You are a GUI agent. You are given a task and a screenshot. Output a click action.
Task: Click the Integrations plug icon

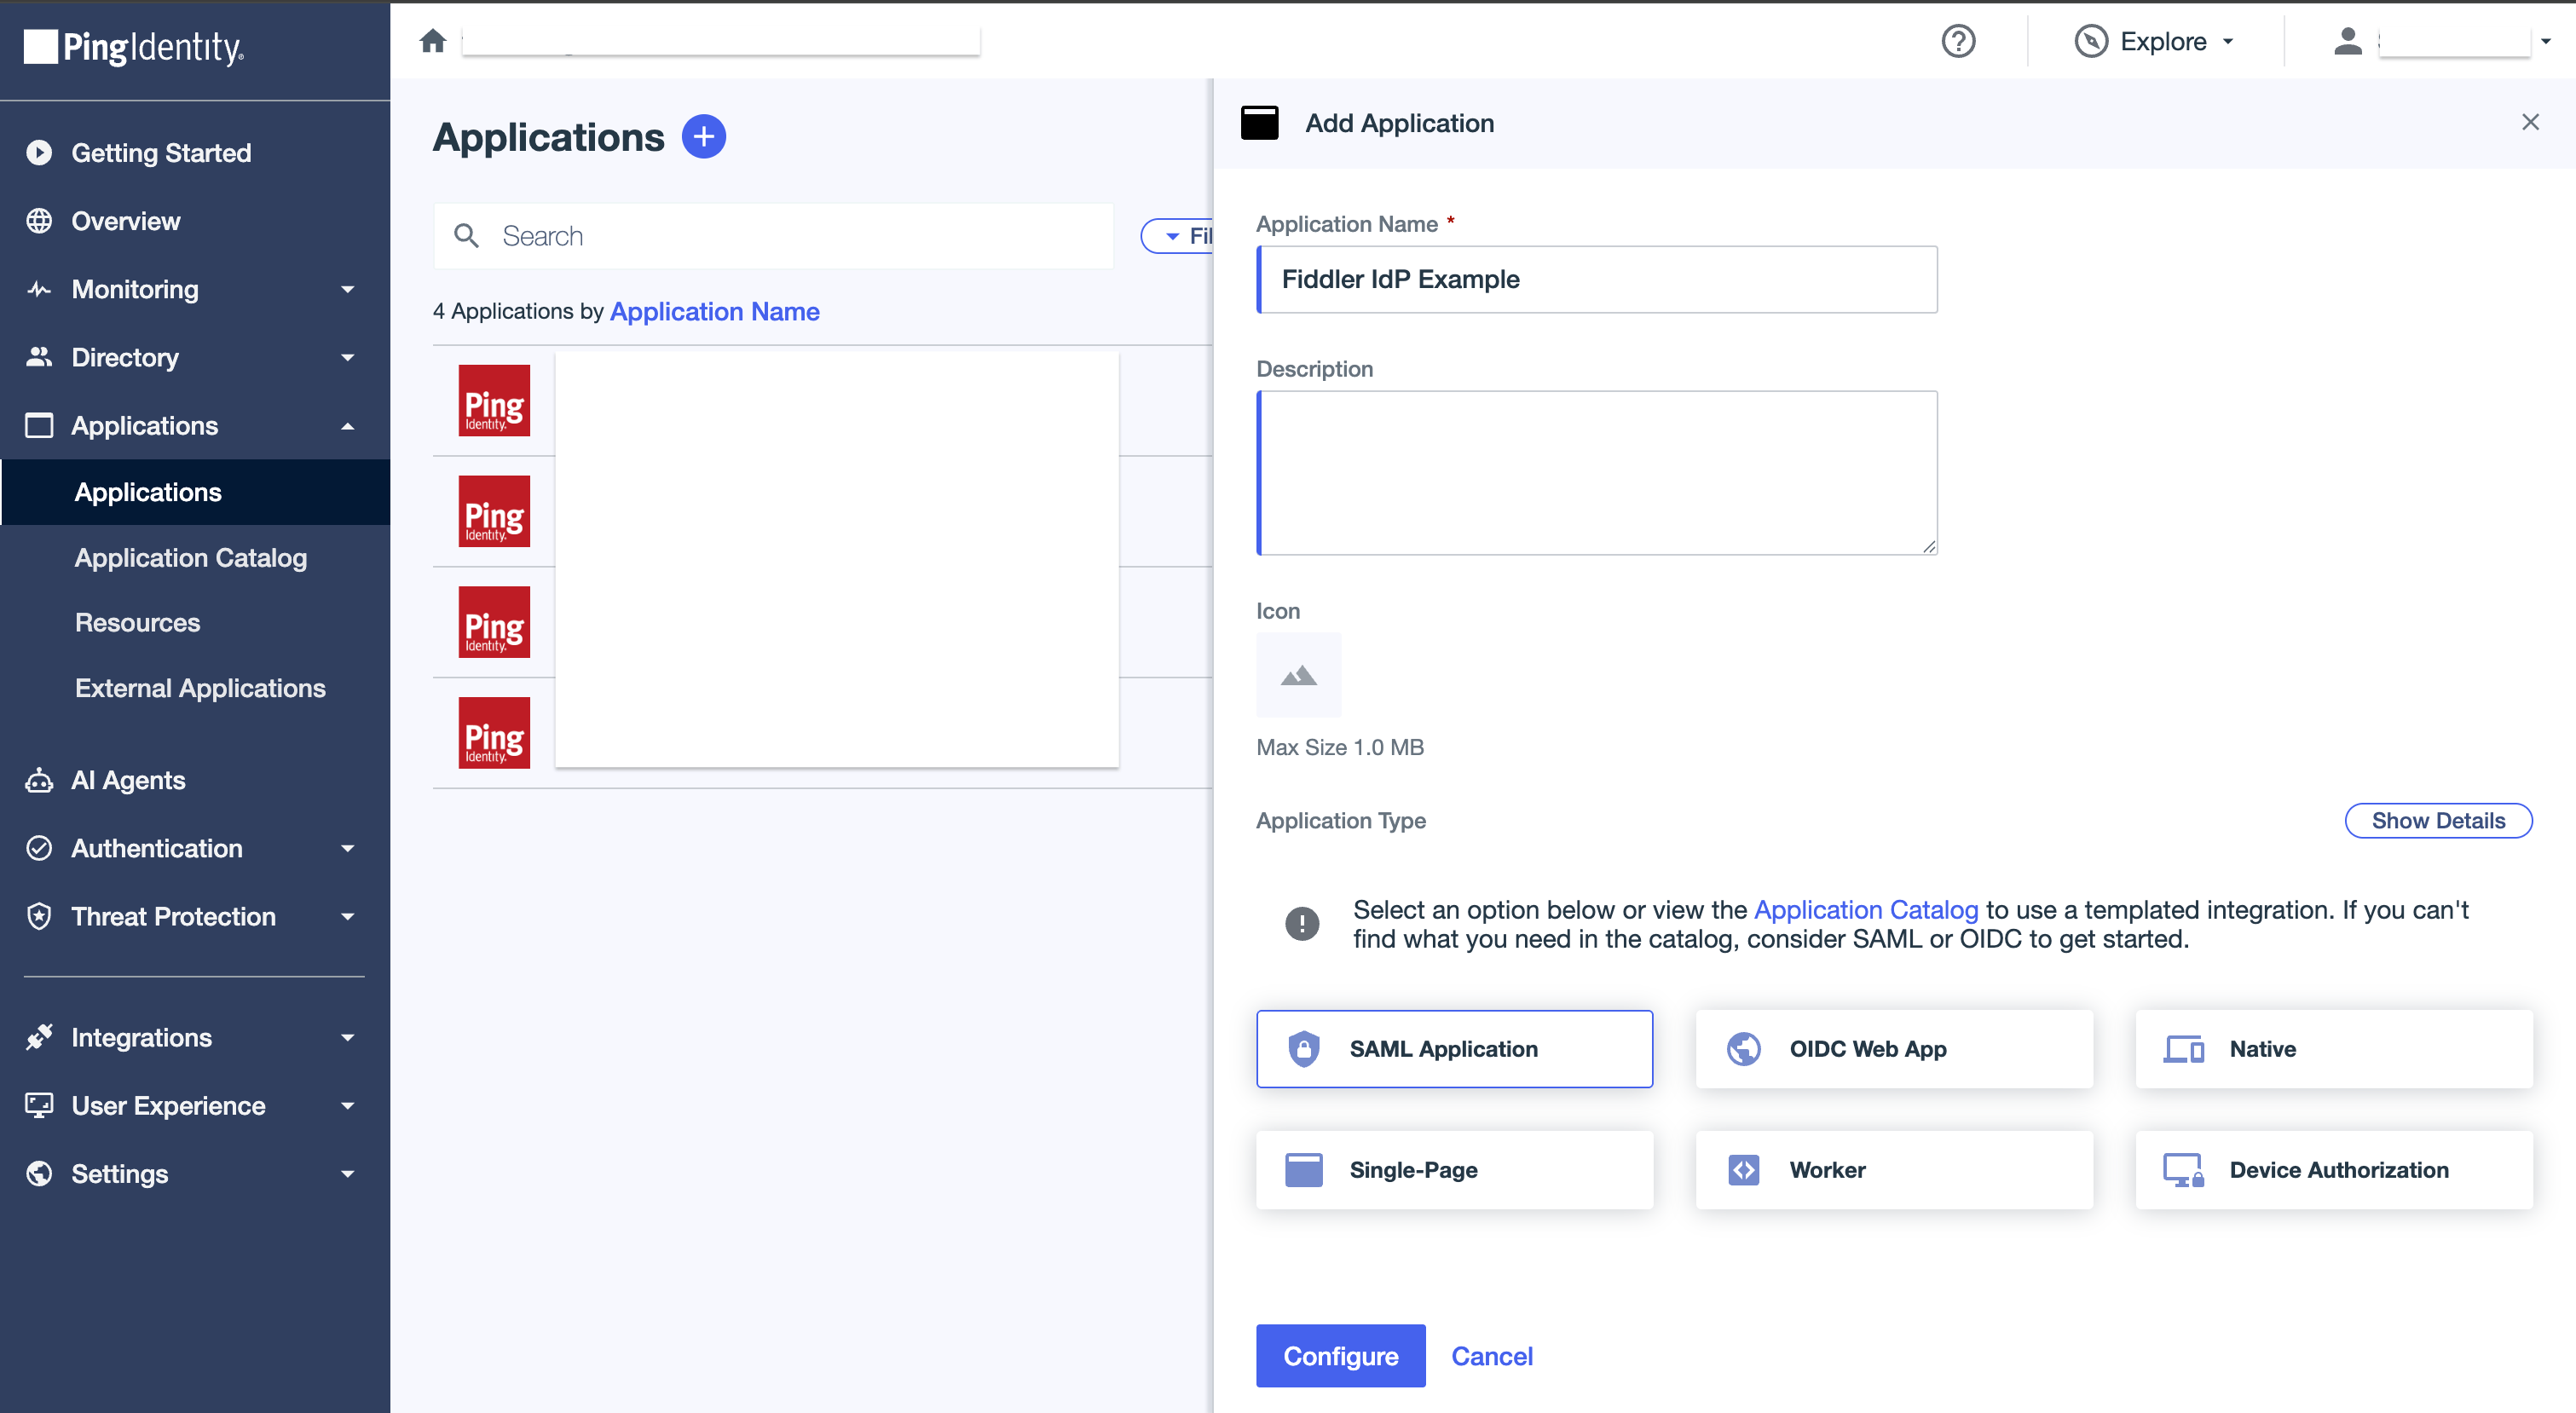39,1037
